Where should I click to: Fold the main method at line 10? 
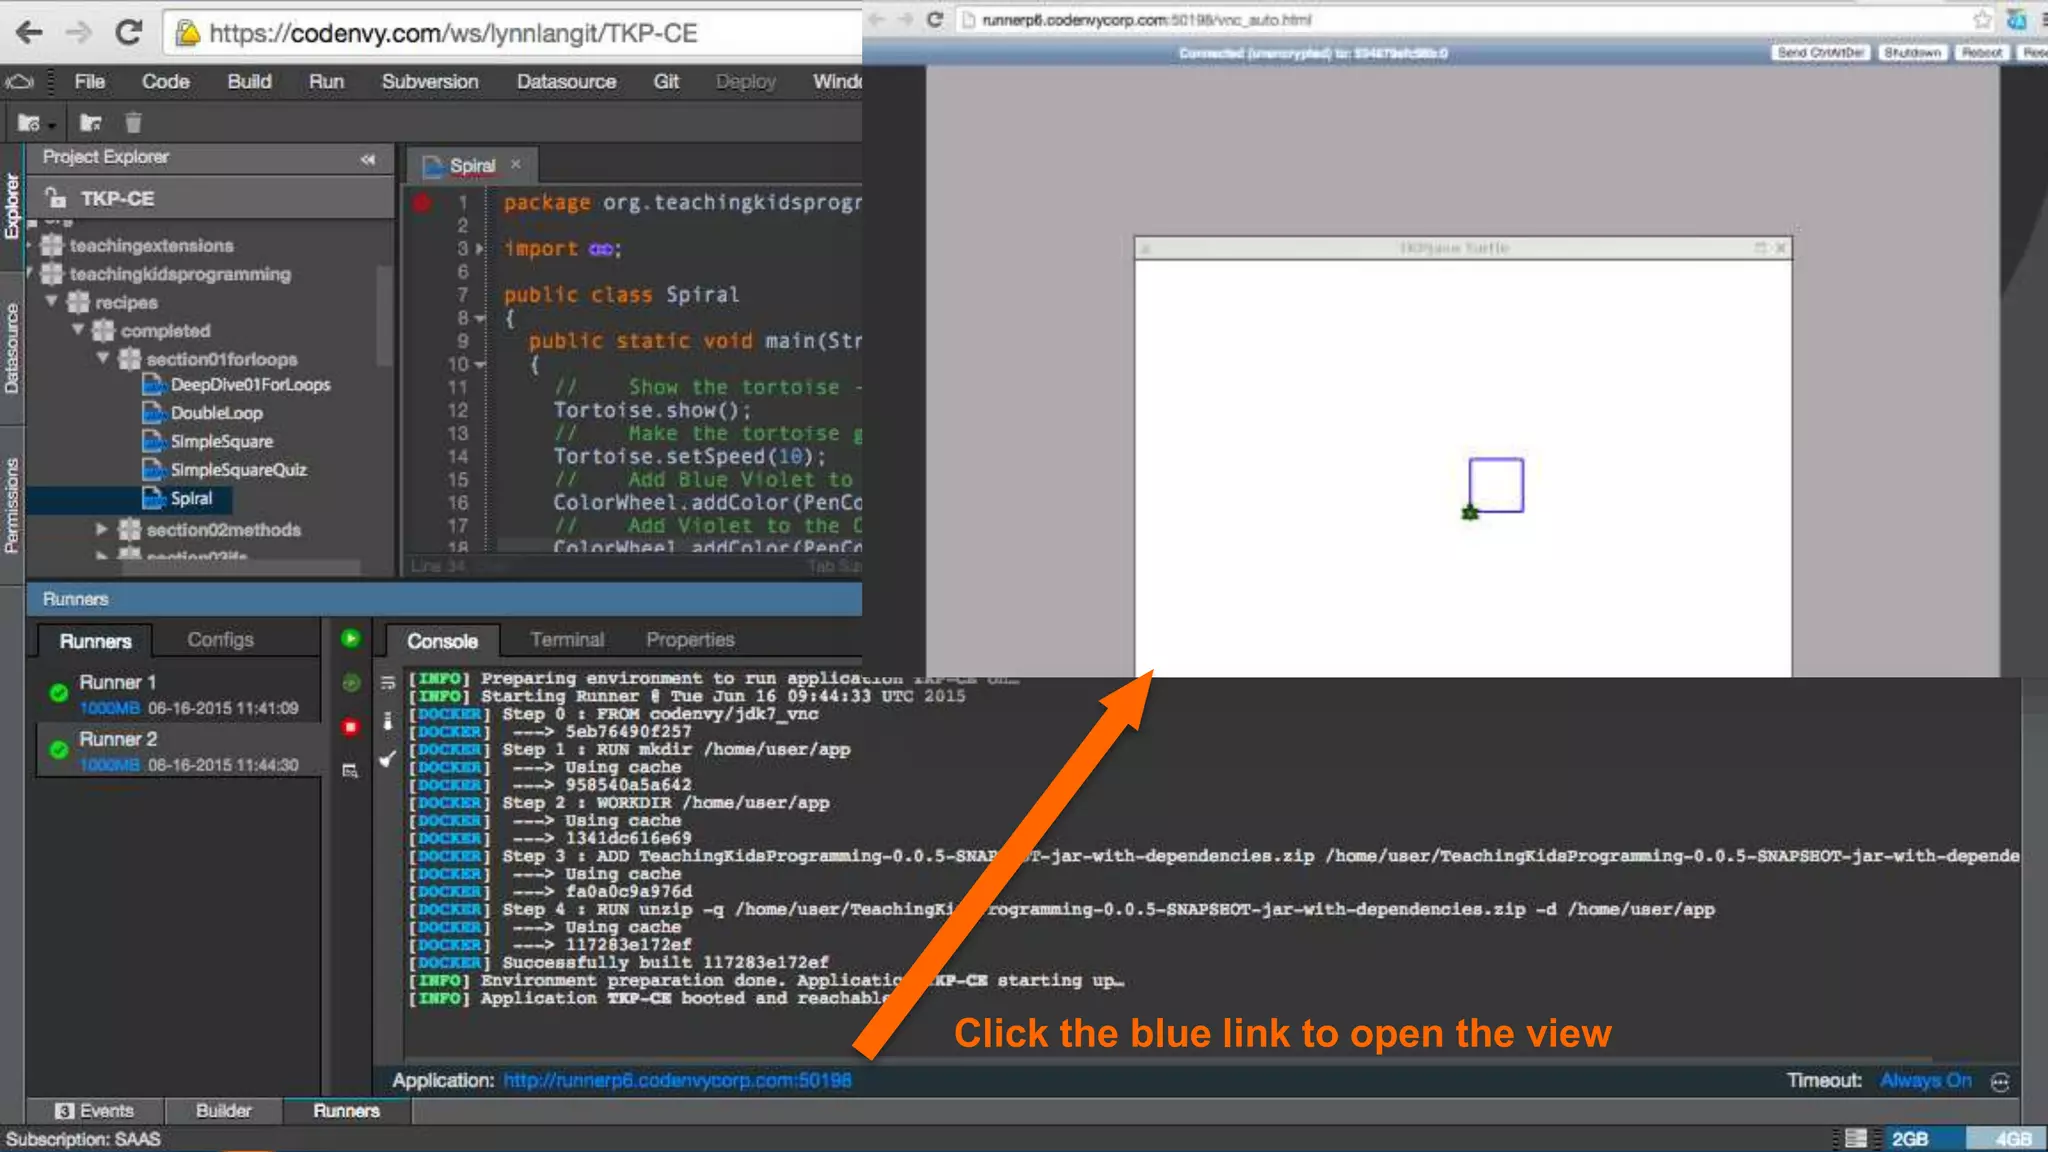(x=480, y=365)
